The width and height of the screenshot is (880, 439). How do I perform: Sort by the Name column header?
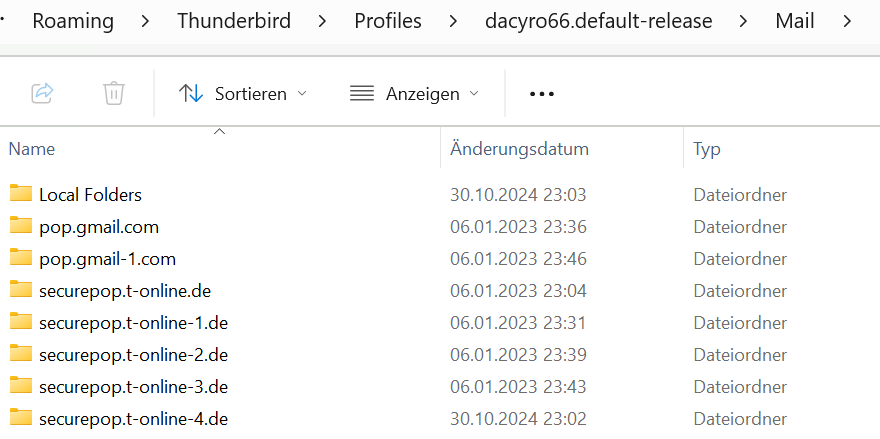(32, 149)
